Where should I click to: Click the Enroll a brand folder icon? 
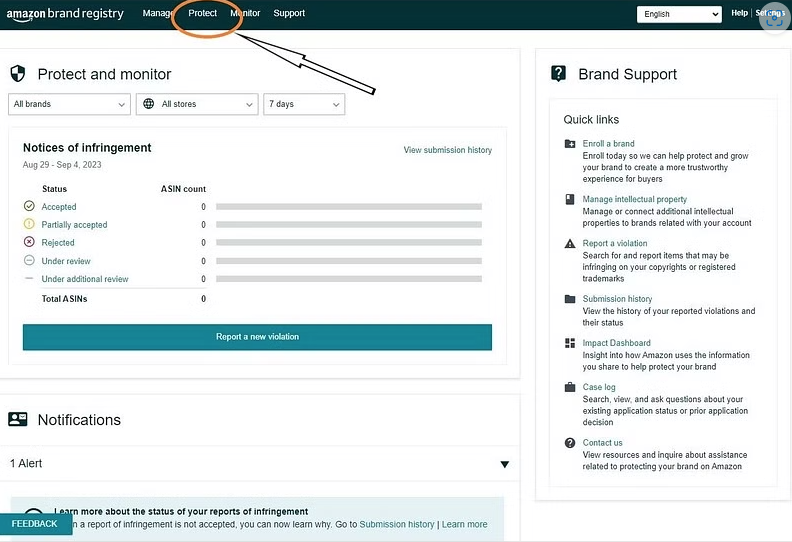(x=570, y=144)
